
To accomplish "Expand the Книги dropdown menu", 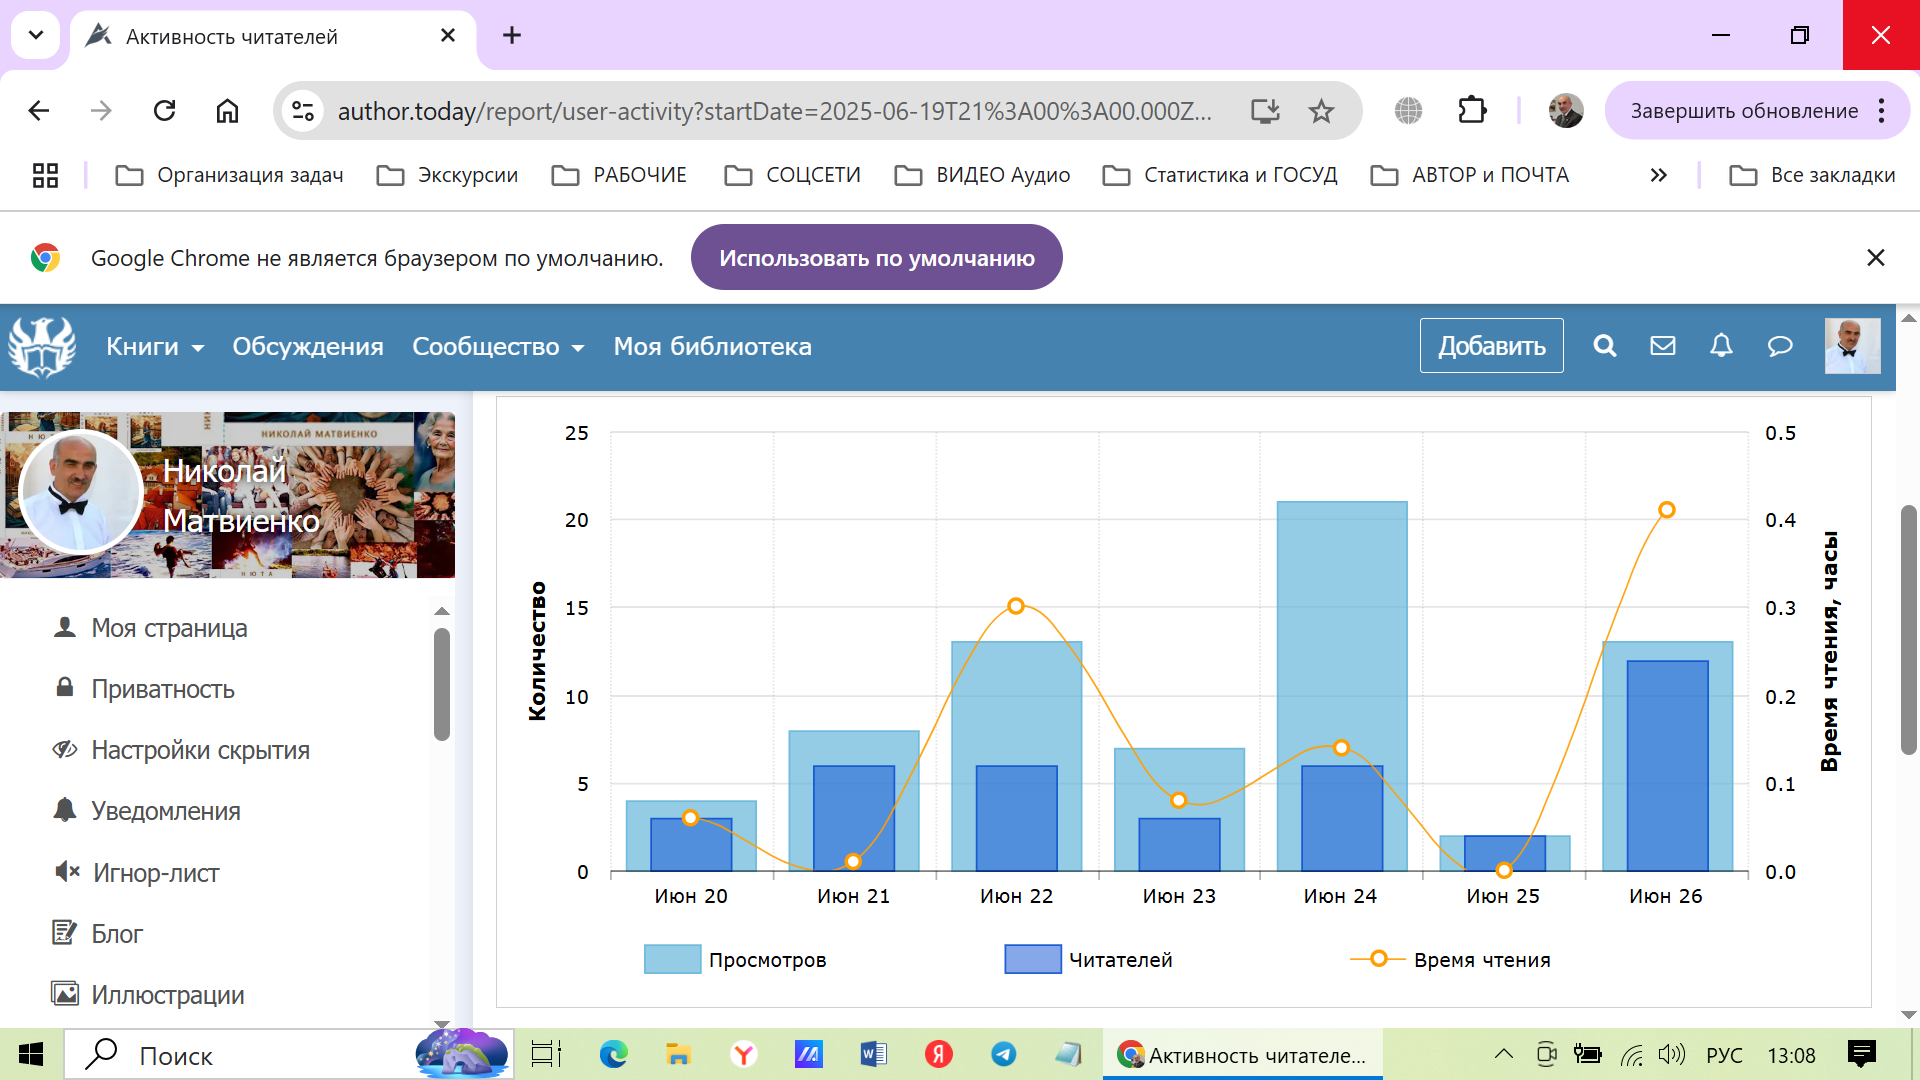I will (155, 346).
